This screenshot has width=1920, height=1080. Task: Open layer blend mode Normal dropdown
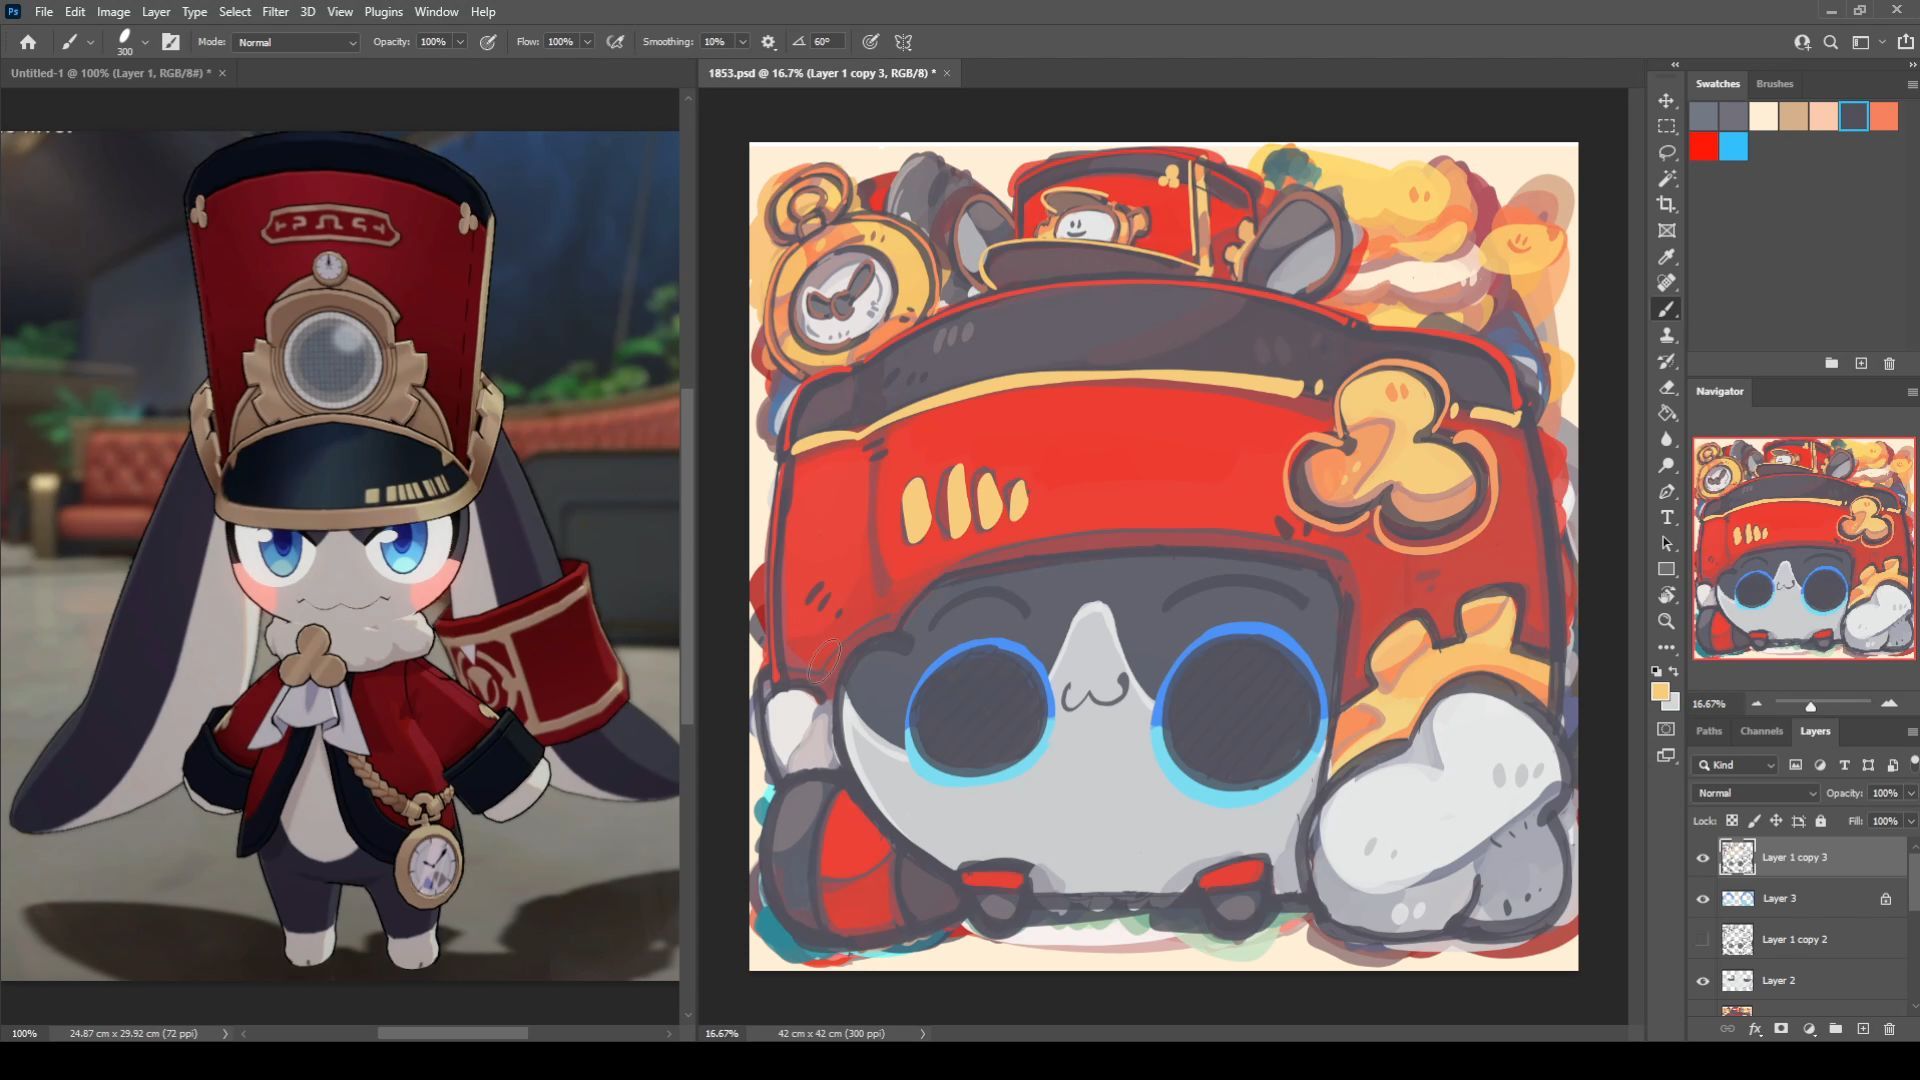pos(1755,793)
